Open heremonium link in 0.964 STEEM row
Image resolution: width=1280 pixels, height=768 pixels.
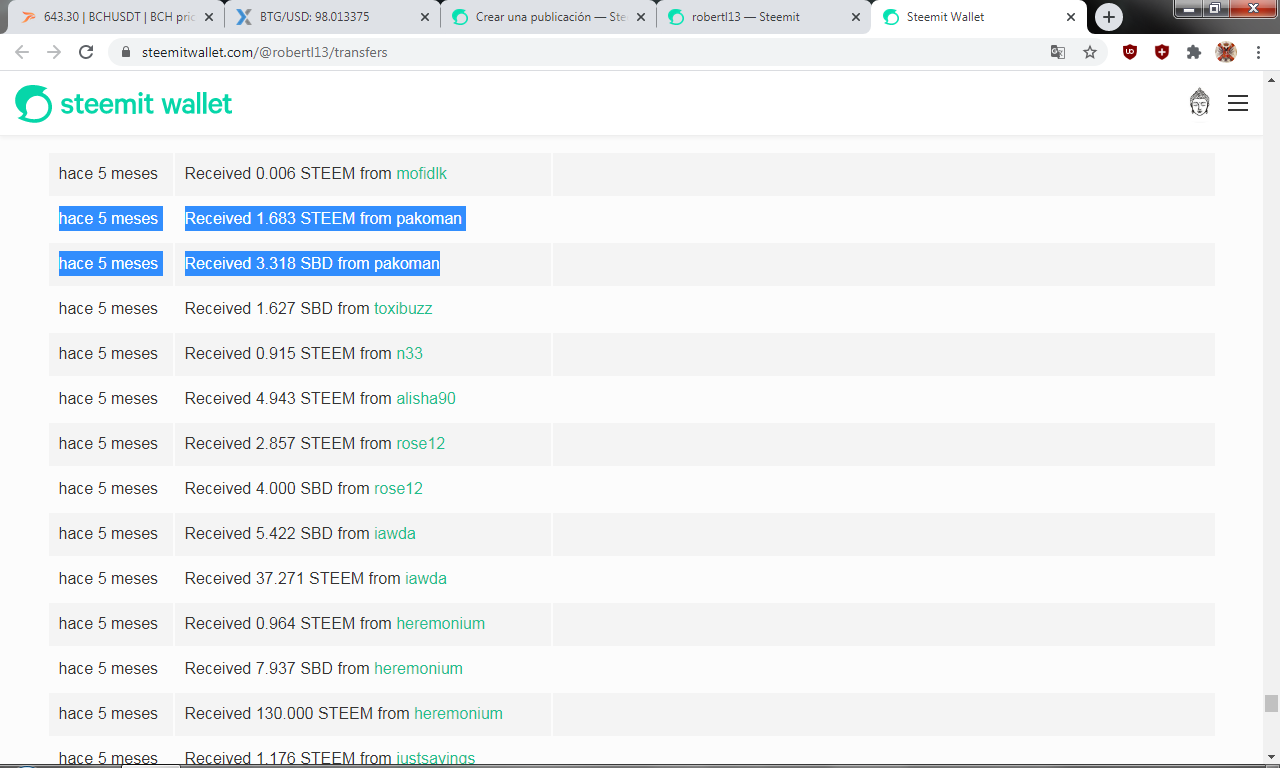[x=440, y=623]
